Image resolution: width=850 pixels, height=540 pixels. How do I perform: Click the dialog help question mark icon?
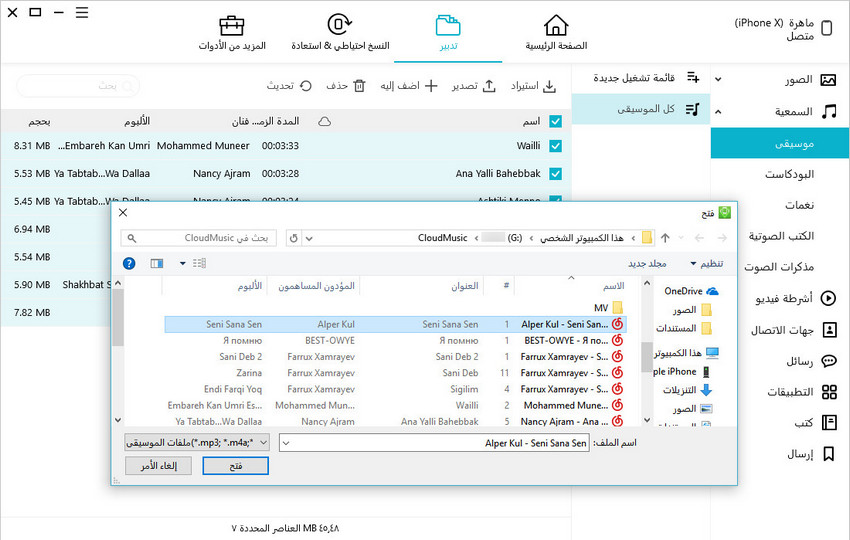point(129,263)
